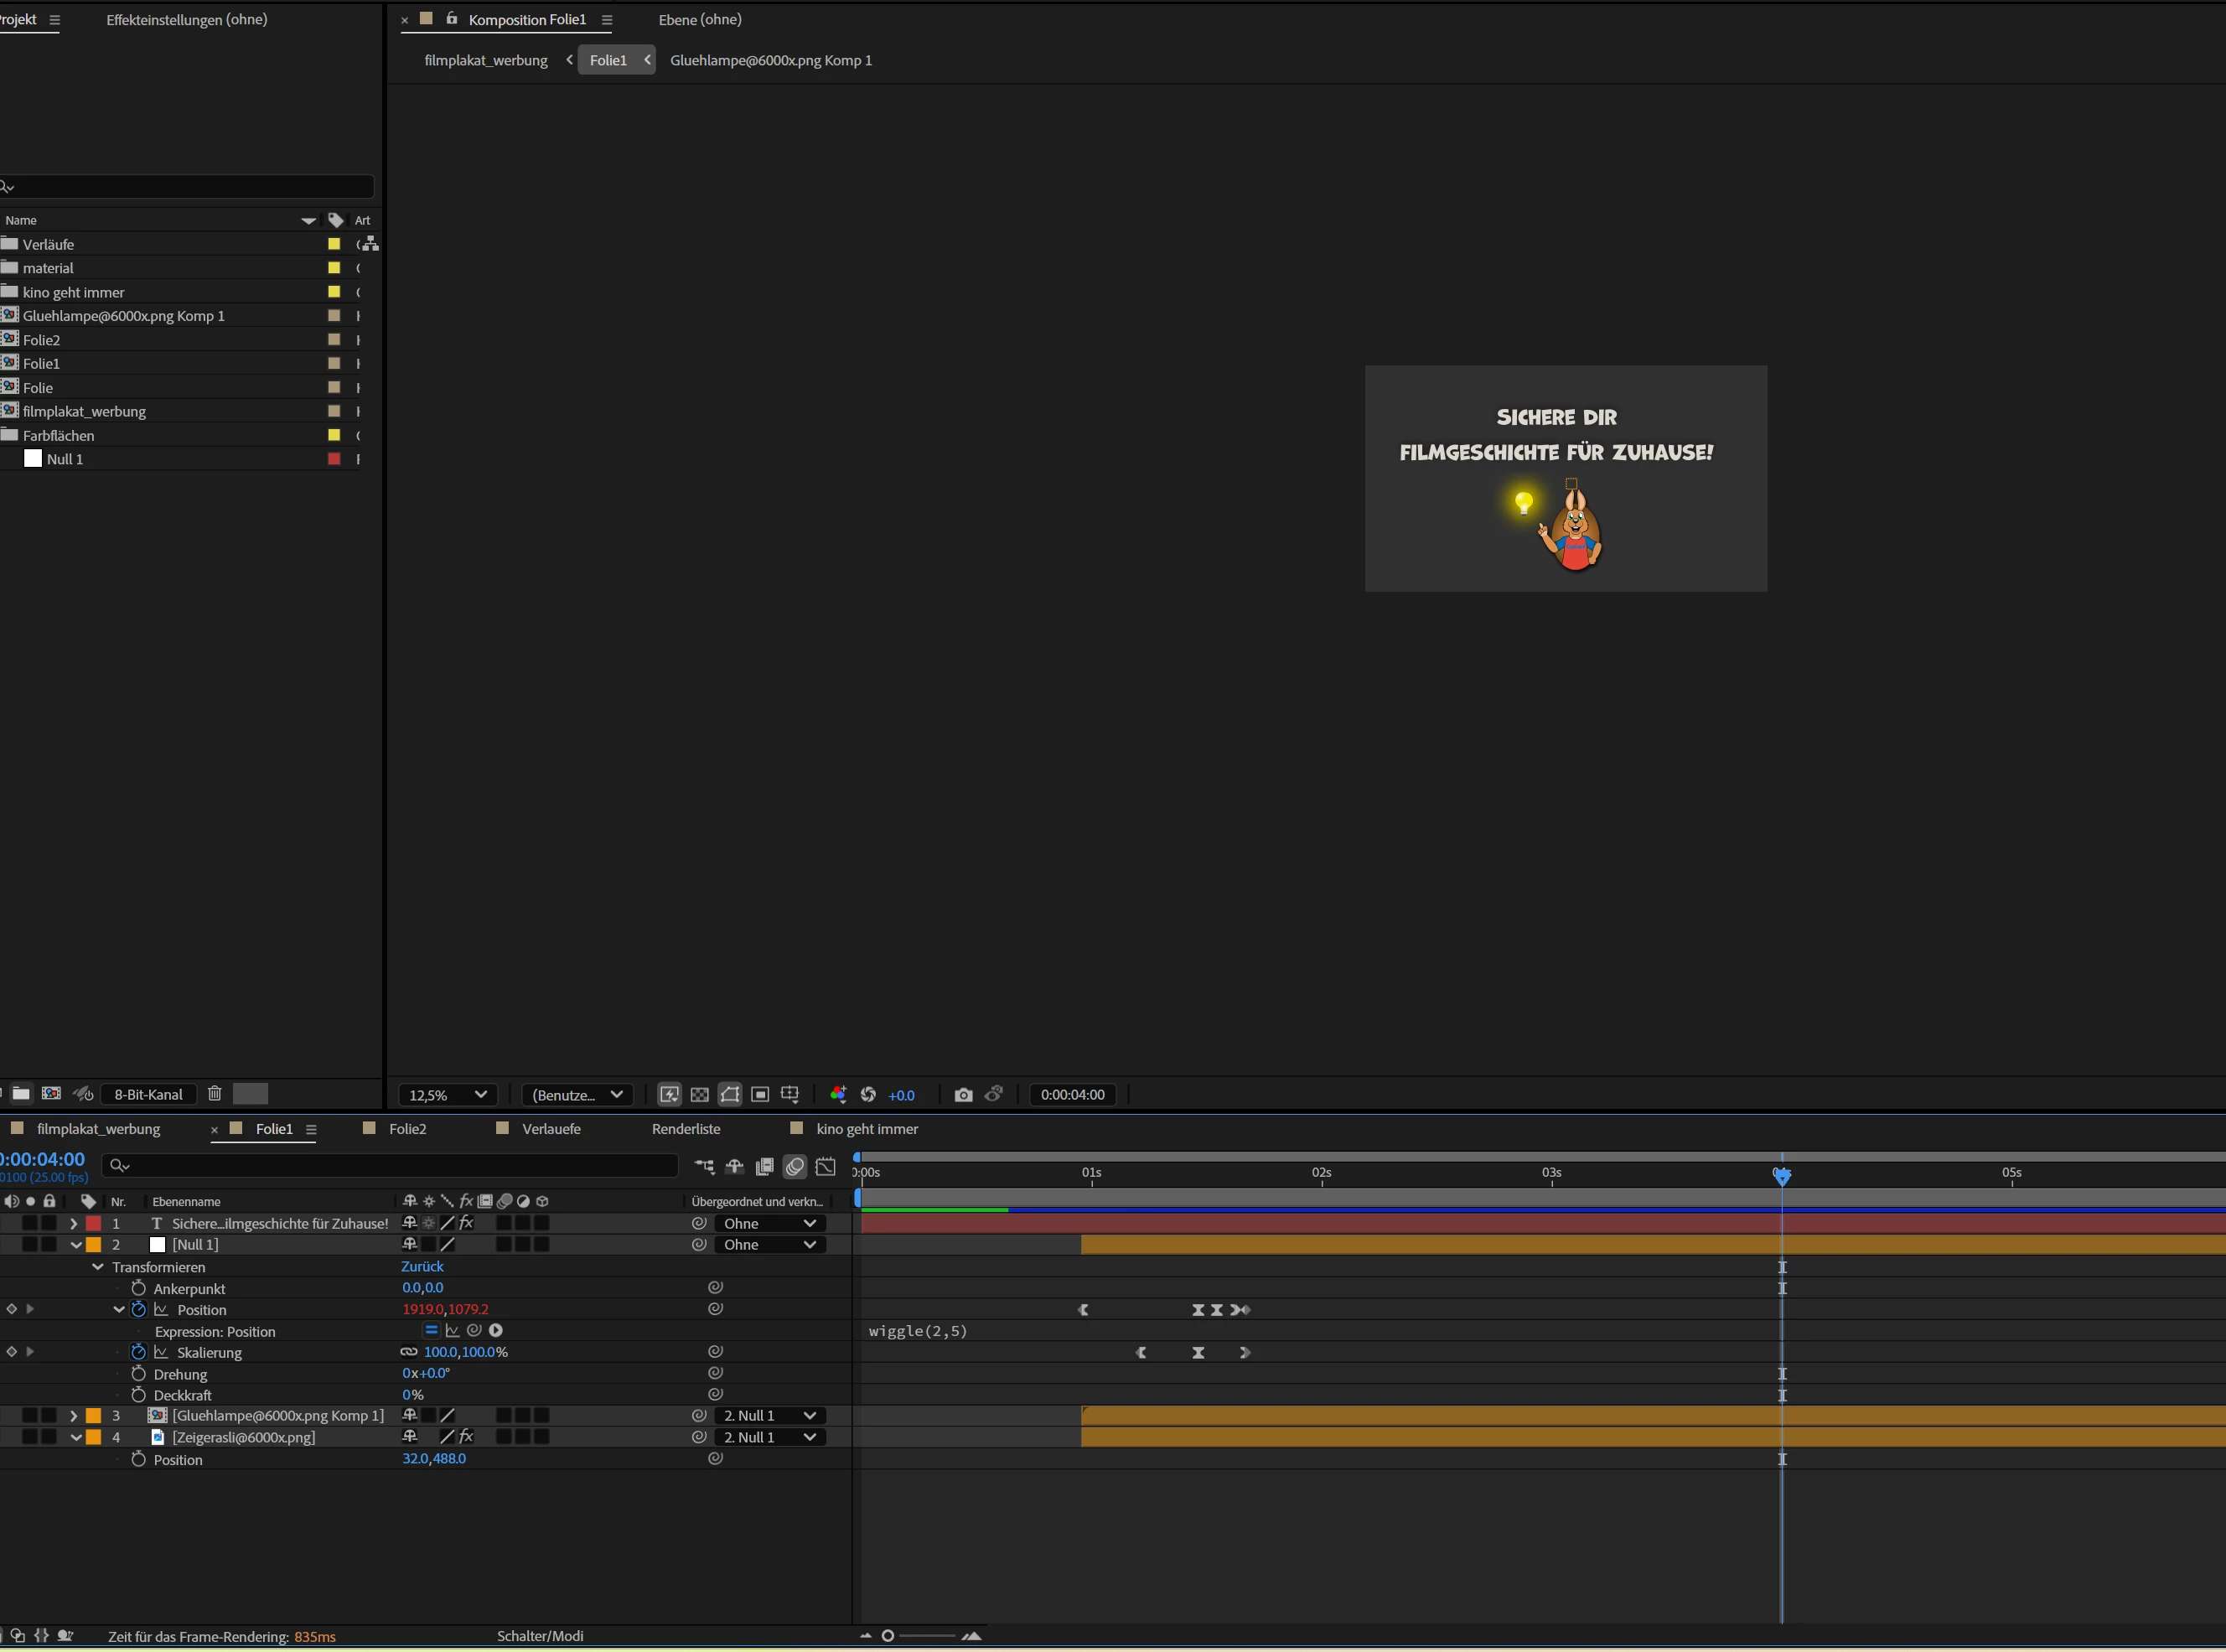Viewport: 2226px width, 1652px height.
Task: Click the Schalter/Modi button
Action: (540, 1636)
